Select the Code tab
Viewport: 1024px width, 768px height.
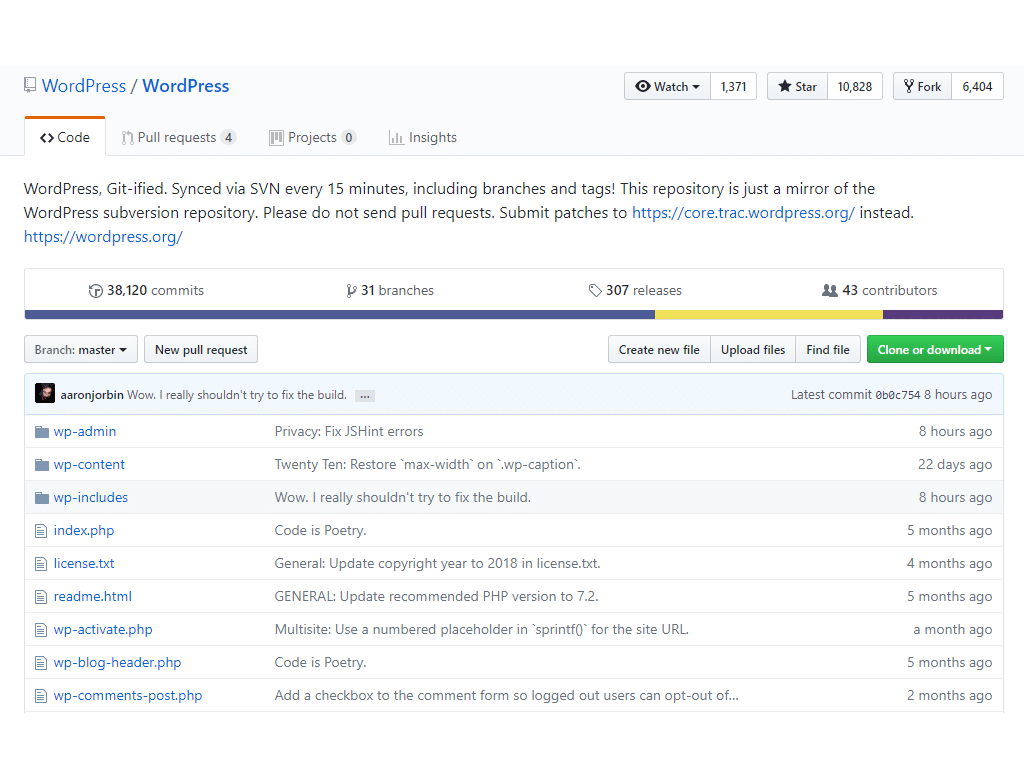(65, 138)
